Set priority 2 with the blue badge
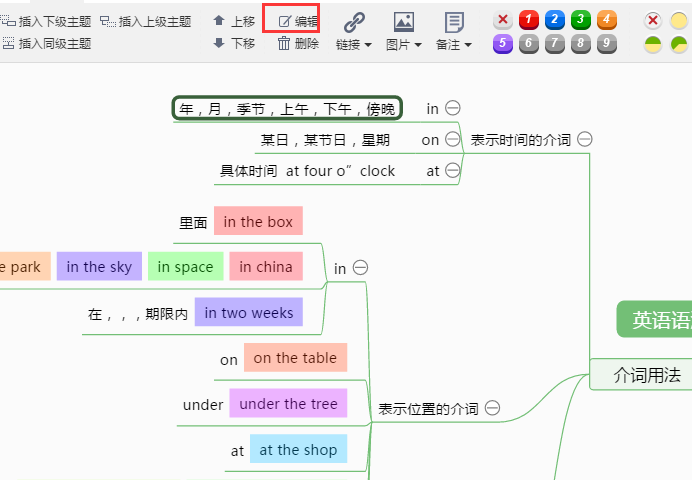The height and width of the screenshot is (480, 692). [x=555, y=20]
